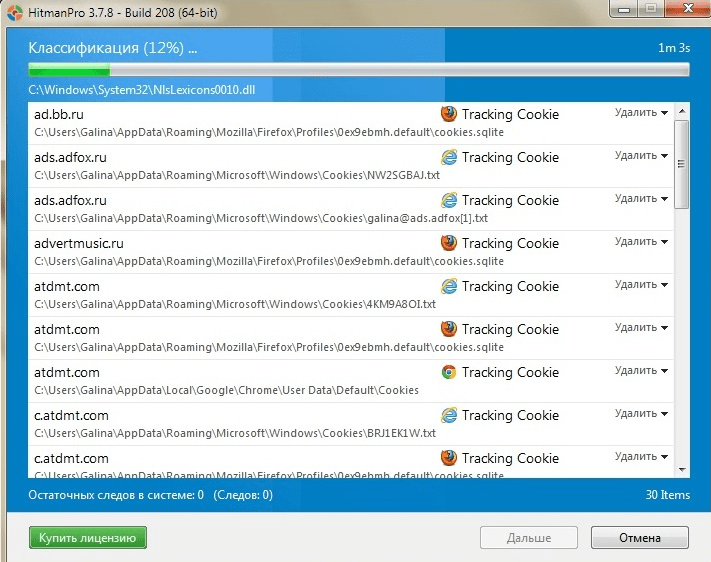Screen dimensions: 711x562
Task: Click Internet Explorer icon for ads.adfox.ru NW2SGBAJ.txt entry
Action: point(449,157)
